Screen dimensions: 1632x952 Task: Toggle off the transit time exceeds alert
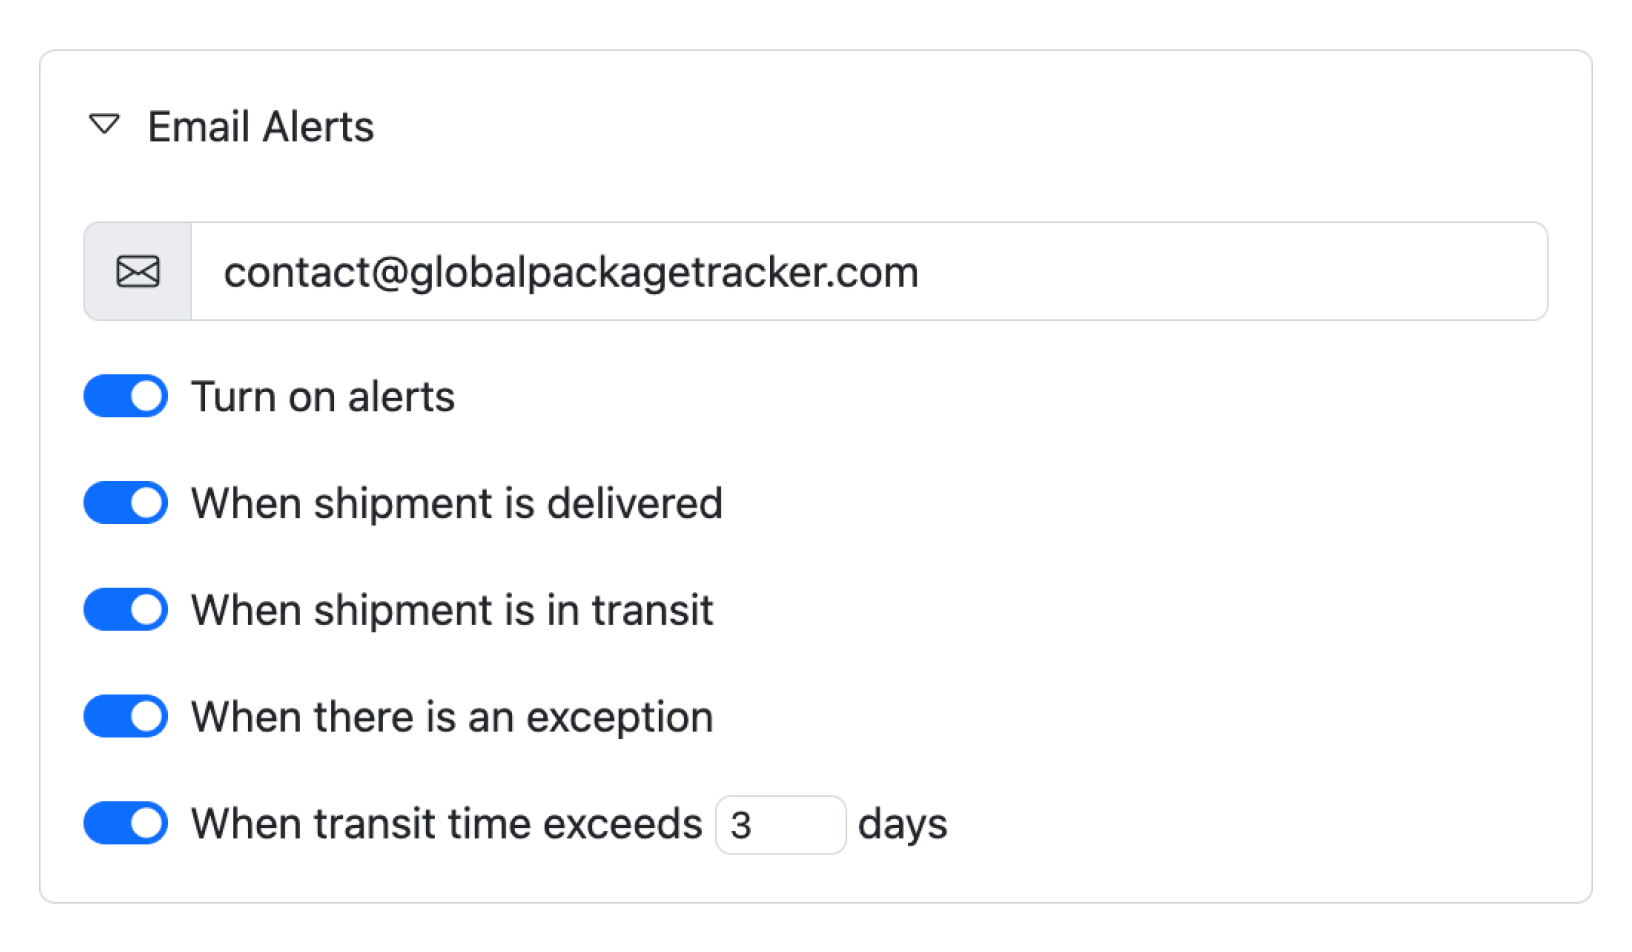coord(126,824)
